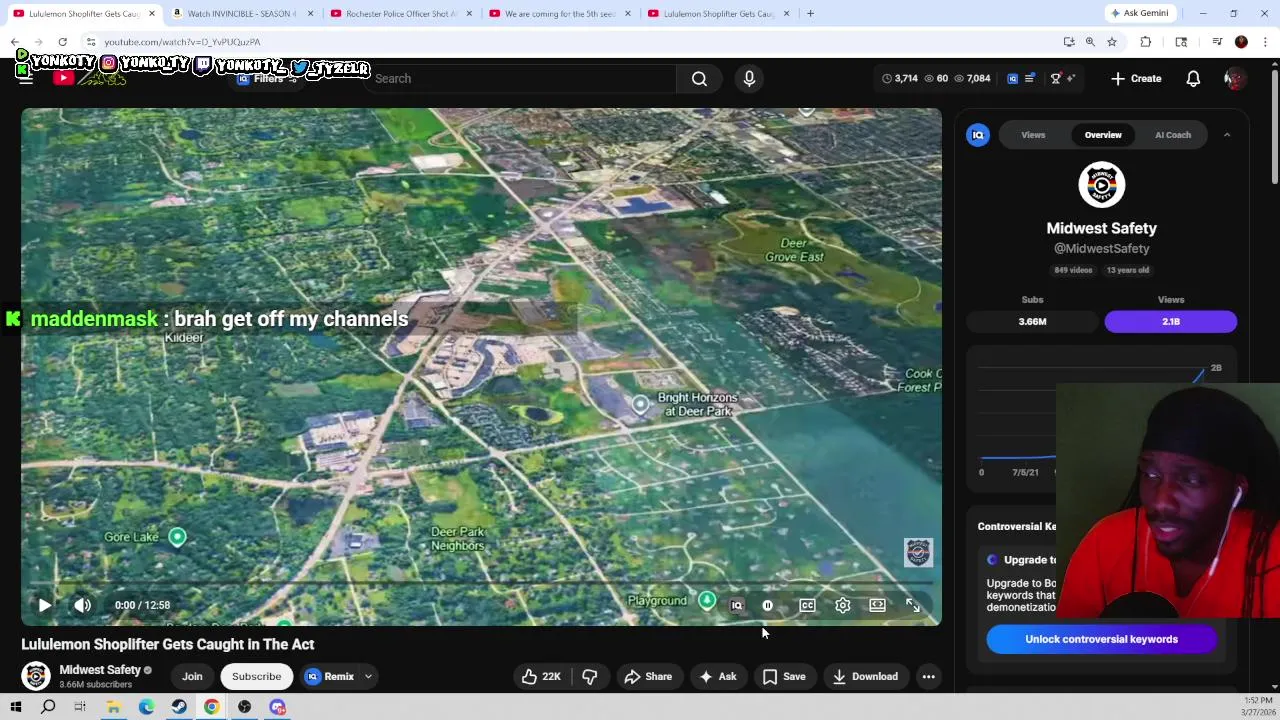Mute the video with the volume icon
The width and height of the screenshot is (1280, 720).
tap(83, 605)
